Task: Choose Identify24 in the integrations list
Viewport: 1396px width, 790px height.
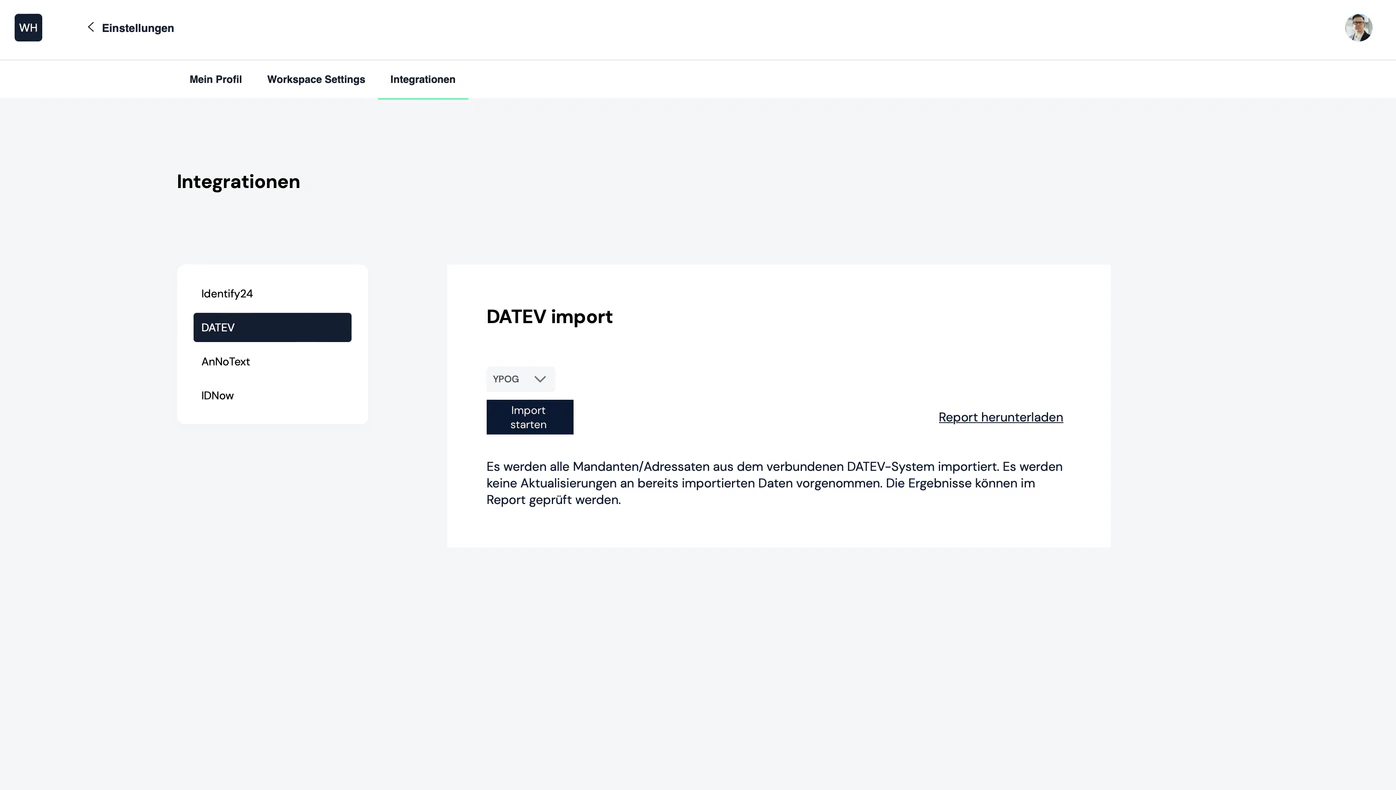Action: click(x=272, y=294)
